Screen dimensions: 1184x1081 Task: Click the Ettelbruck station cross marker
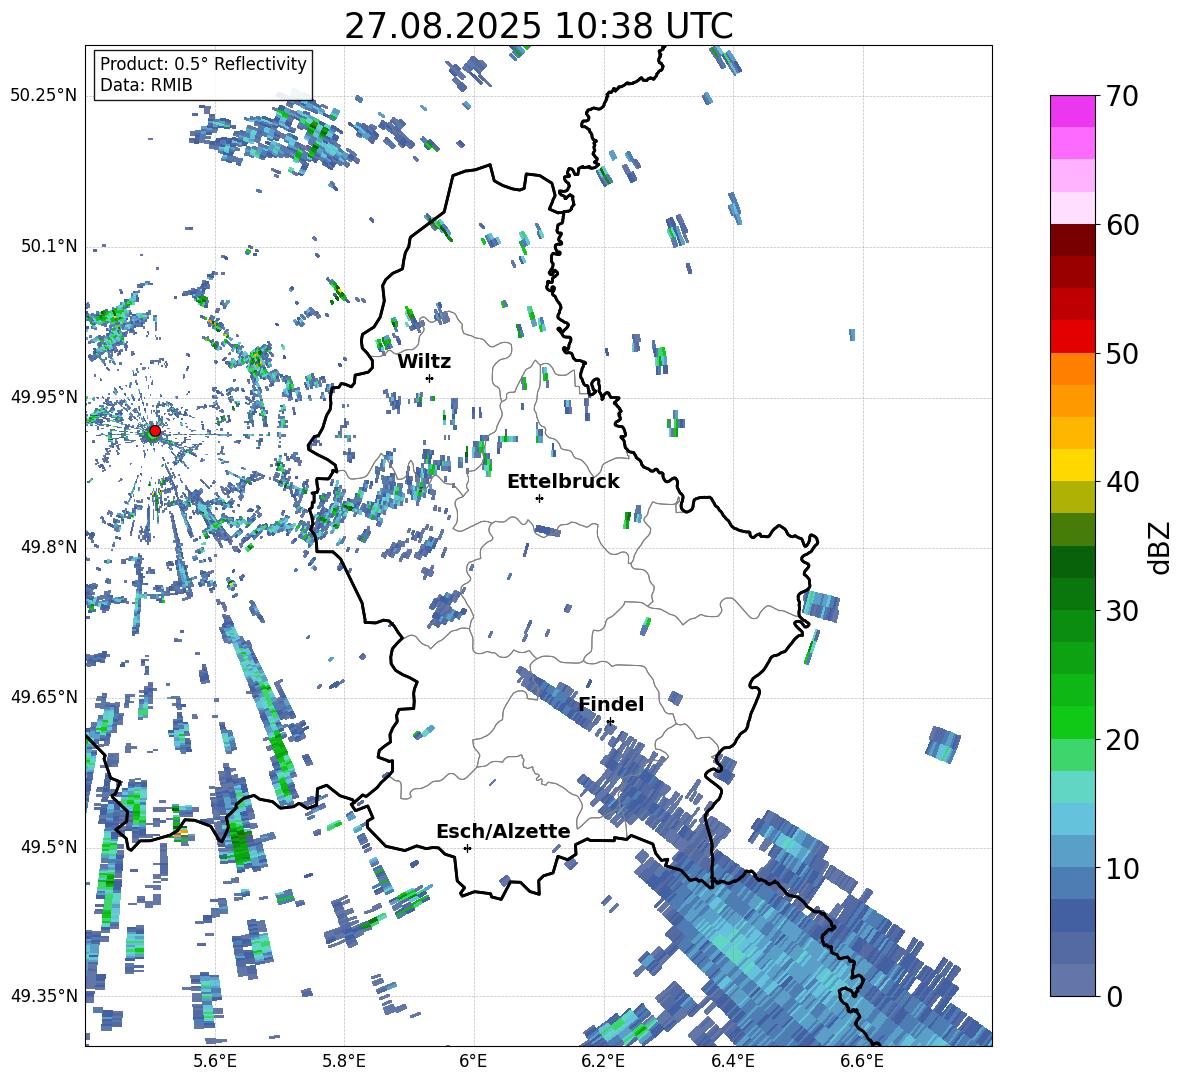point(539,498)
